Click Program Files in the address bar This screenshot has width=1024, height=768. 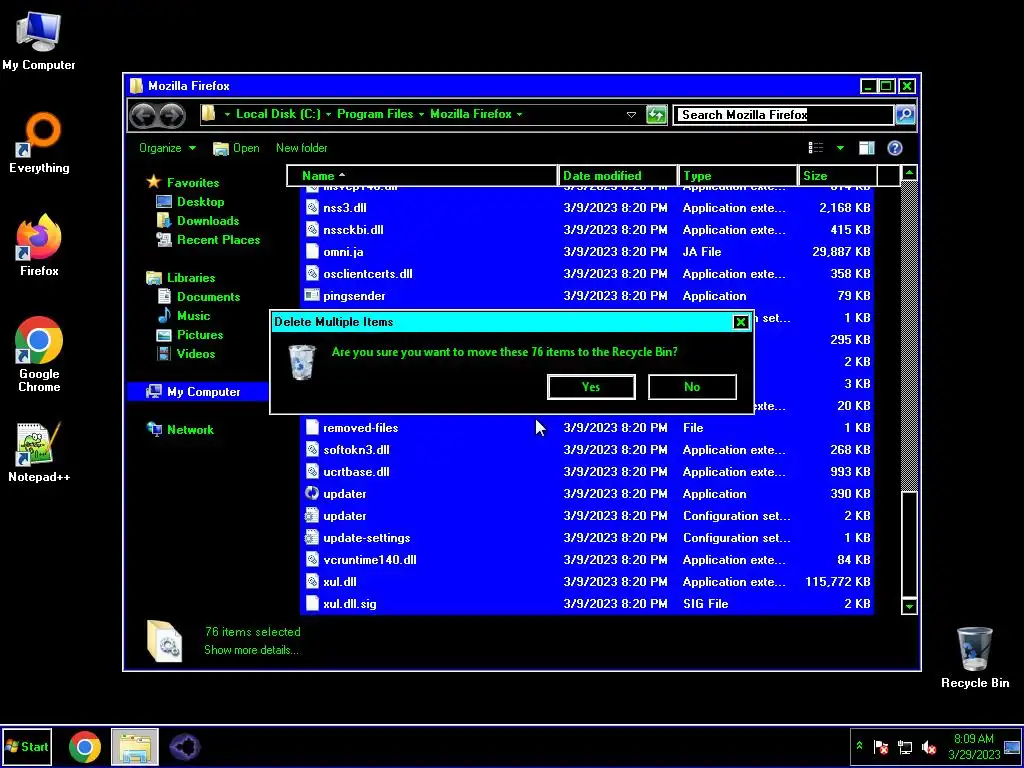coord(375,114)
